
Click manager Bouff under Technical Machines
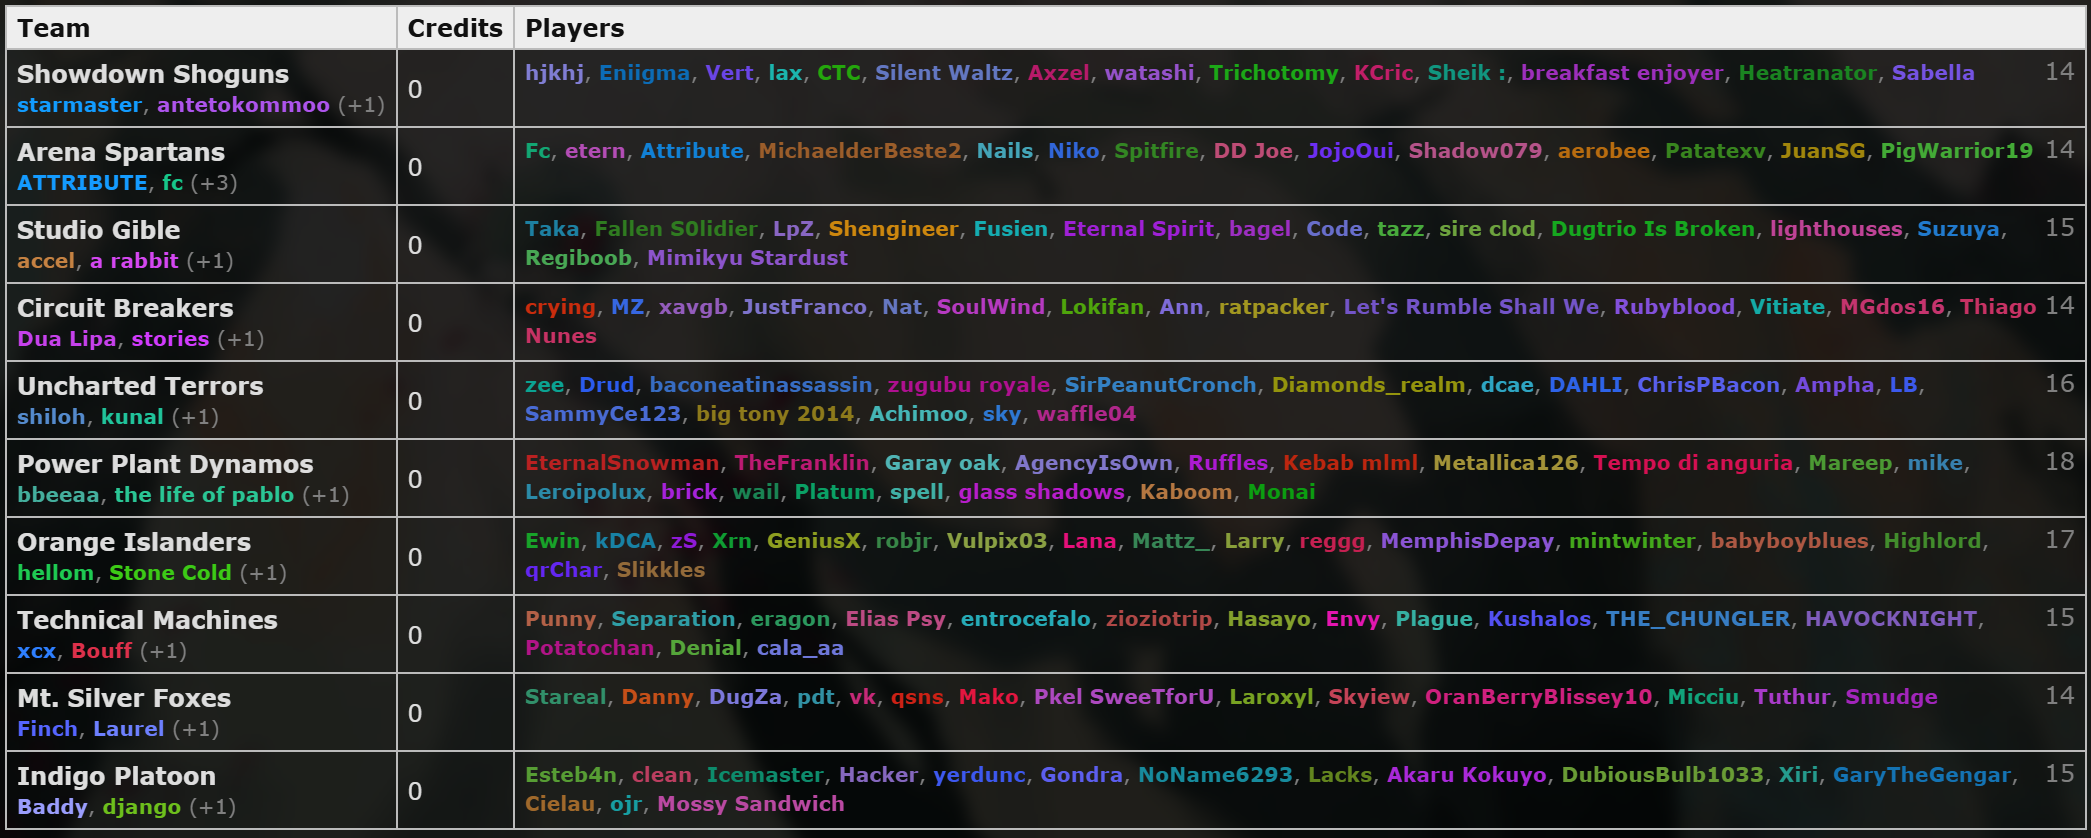tap(101, 651)
